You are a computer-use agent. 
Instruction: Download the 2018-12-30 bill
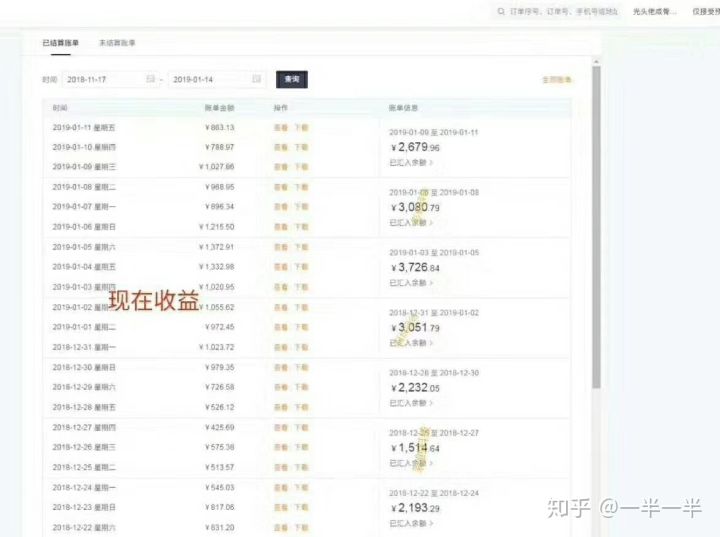tap(301, 367)
